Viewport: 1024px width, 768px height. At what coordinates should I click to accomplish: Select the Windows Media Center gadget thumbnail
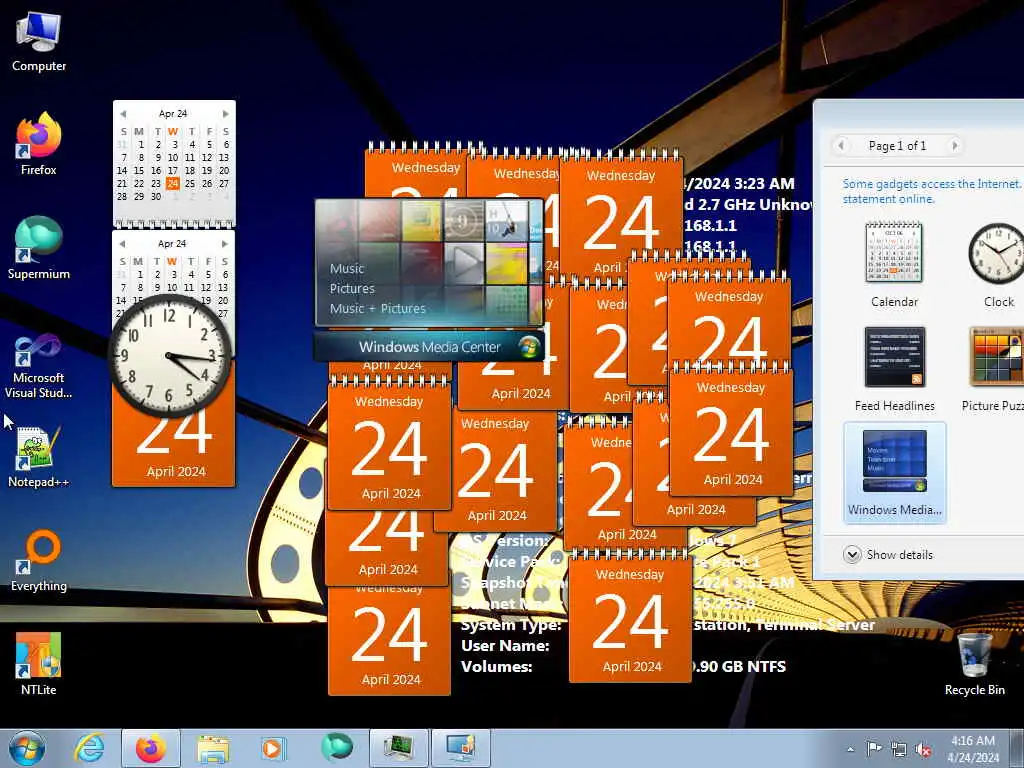coord(894,472)
